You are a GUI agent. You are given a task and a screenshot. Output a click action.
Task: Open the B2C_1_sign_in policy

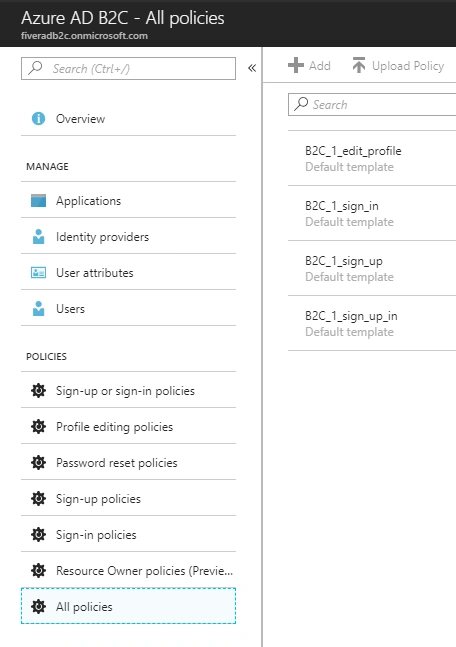click(372, 213)
